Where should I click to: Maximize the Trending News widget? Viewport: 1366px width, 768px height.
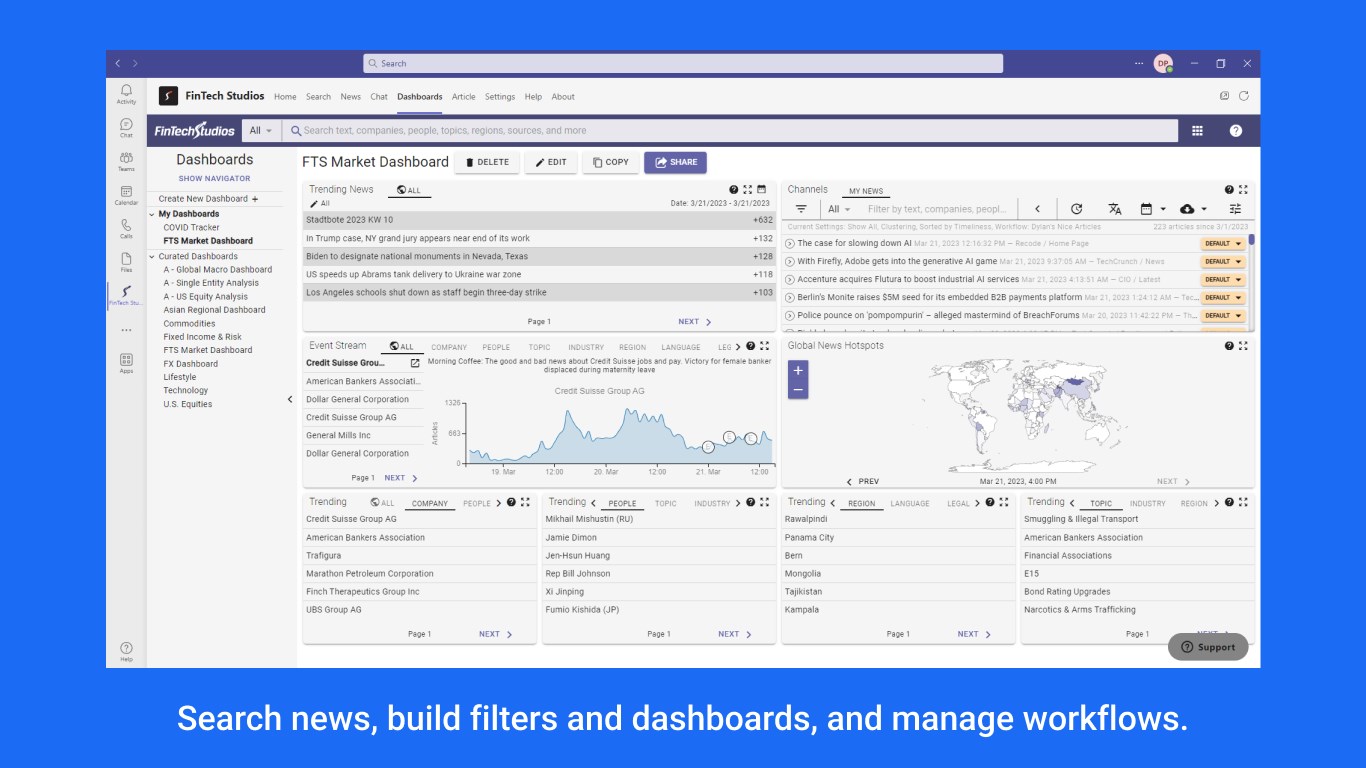click(747, 189)
